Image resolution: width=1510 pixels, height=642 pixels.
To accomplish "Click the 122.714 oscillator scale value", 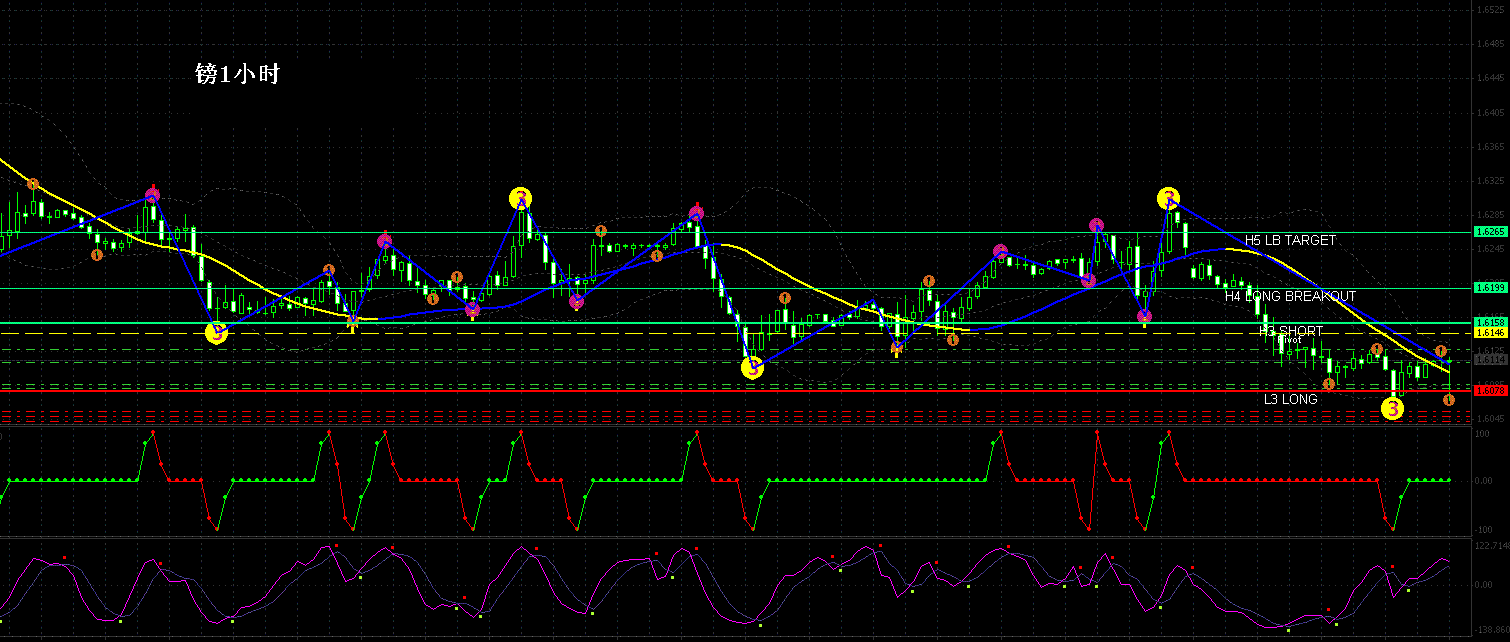I will (1491, 545).
